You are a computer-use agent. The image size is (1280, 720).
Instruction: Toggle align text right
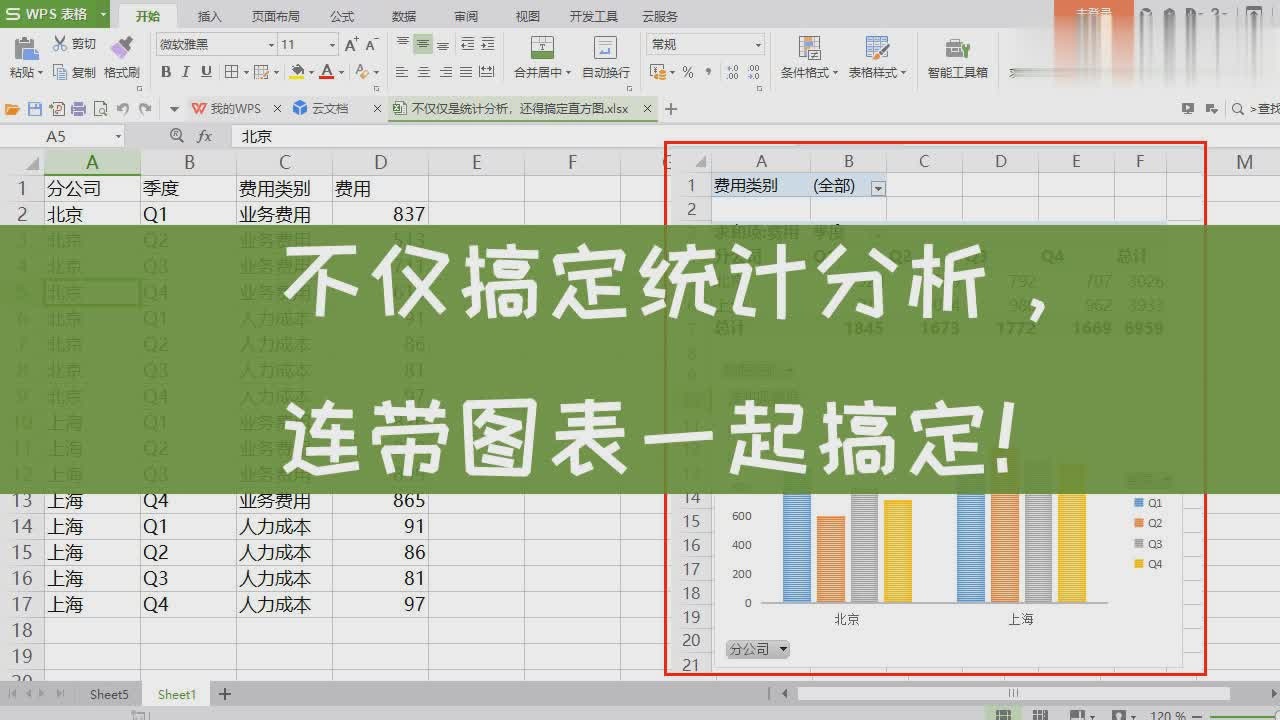(x=445, y=72)
